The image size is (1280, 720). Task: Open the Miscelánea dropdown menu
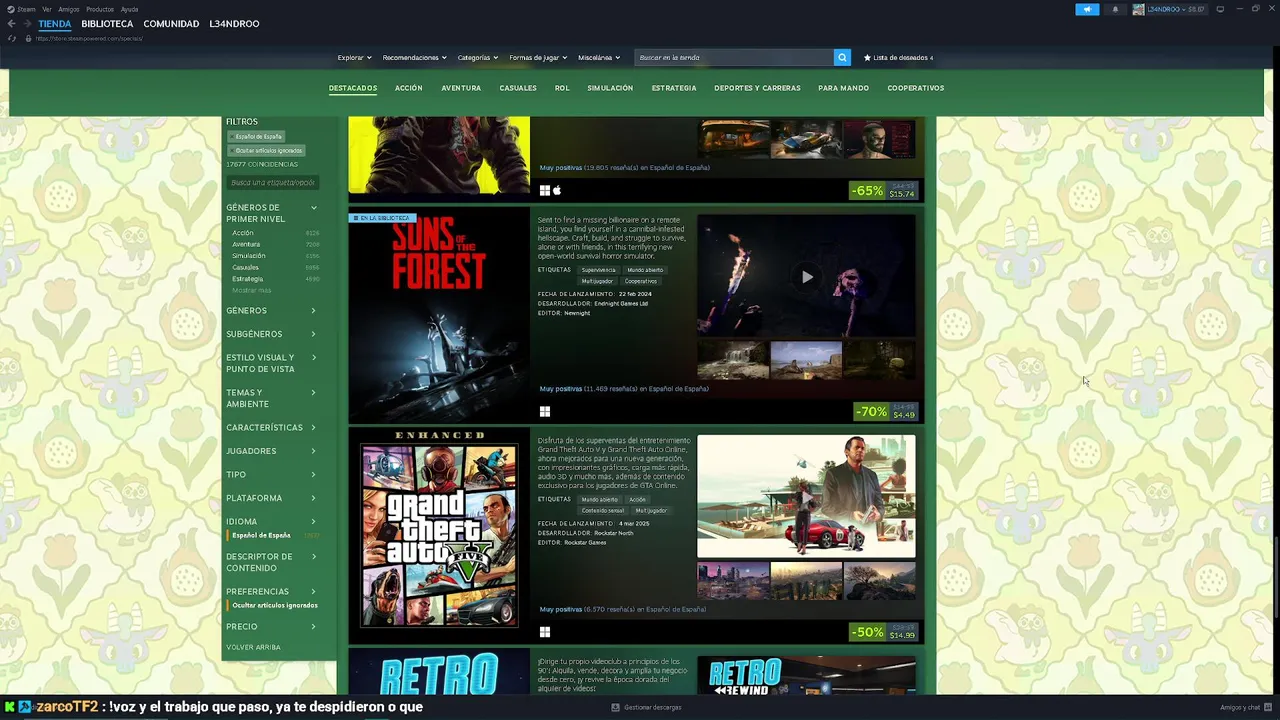point(599,57)
